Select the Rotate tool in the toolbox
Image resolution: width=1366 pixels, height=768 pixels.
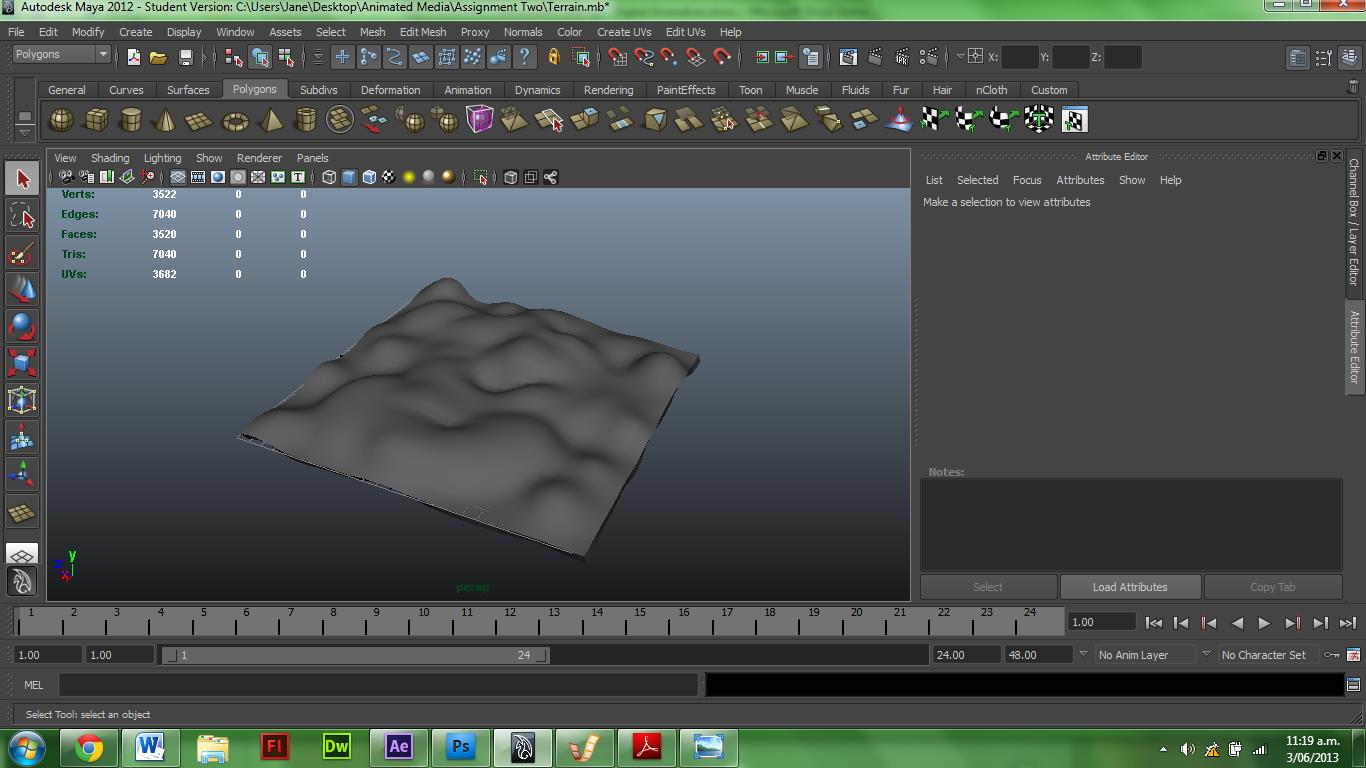click(22, 326)
